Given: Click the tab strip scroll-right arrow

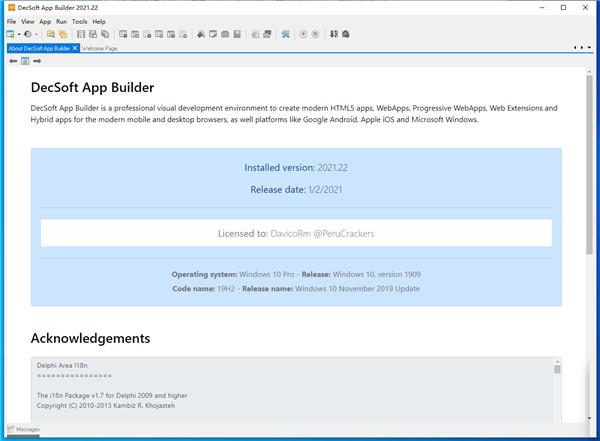Looking at the screenshot, I should 582,47.
